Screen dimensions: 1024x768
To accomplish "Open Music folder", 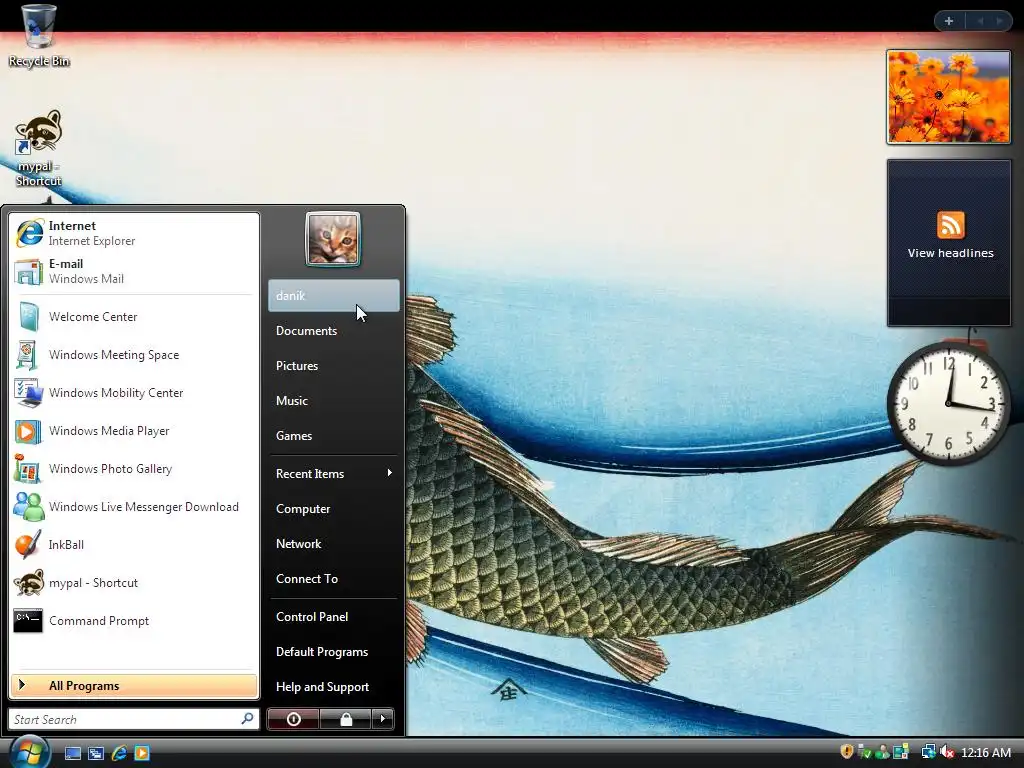I will (334, 401).
